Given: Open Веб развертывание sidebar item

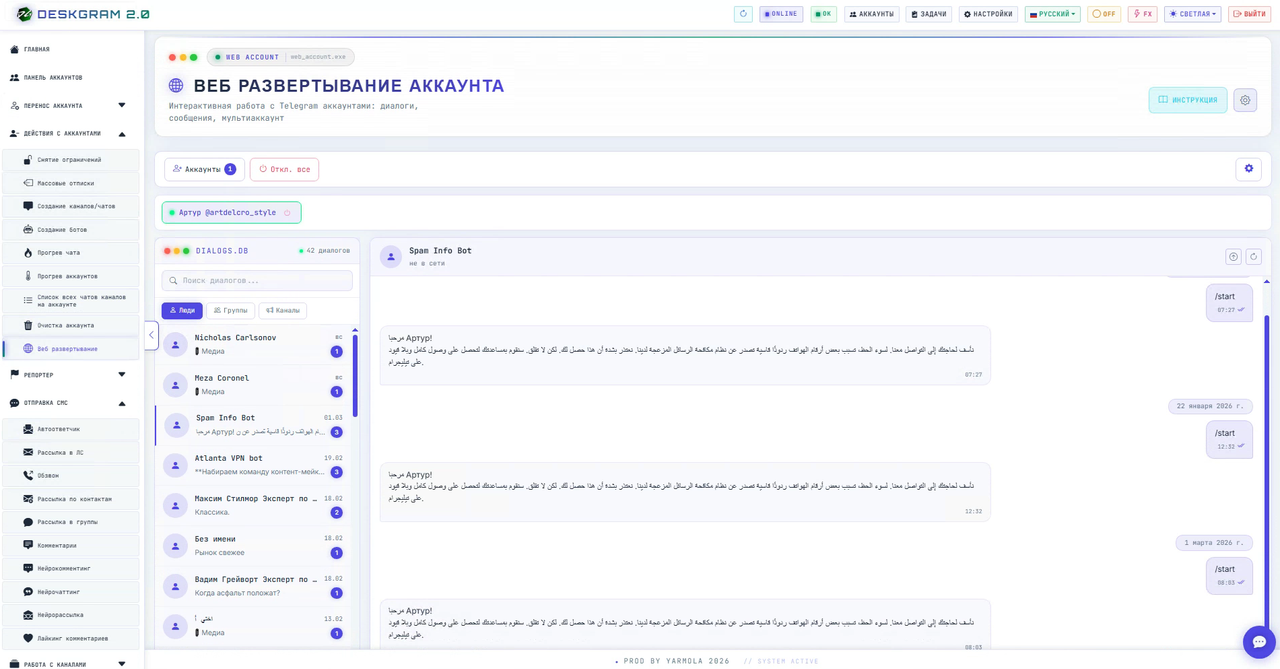Looking at the screenshot, I should [72, 349].
